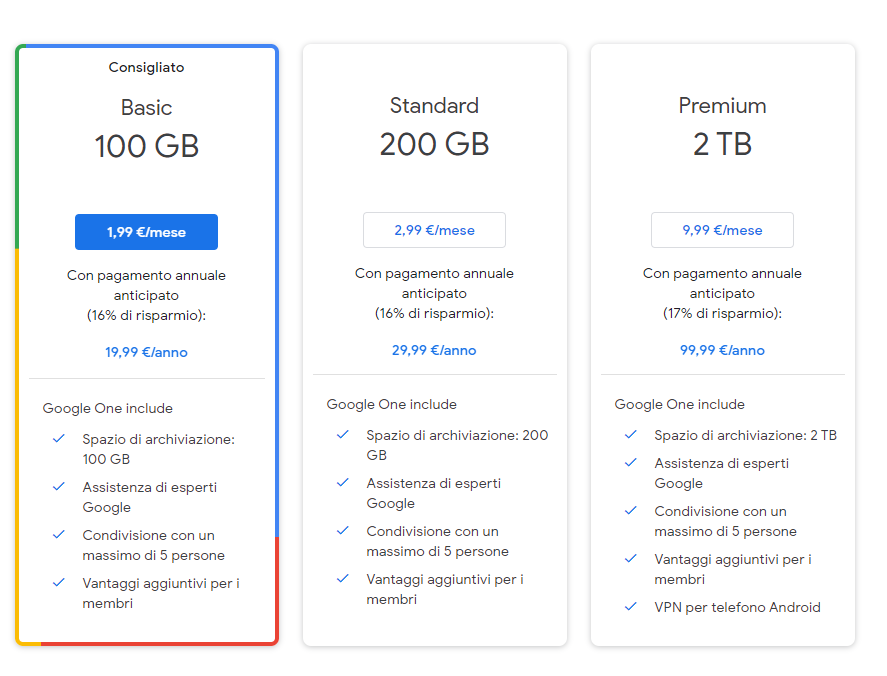
Task: Click the Basic 1,99 €/mese button
Action: tap(146, 232)
